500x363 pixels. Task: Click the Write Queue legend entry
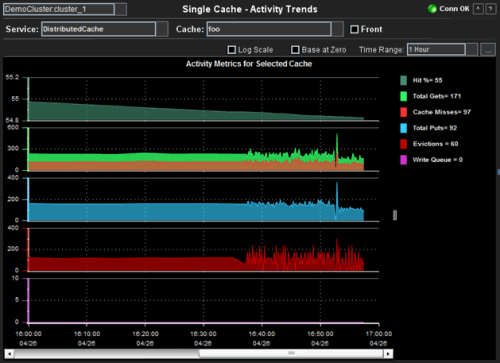[x=431, y=160]
